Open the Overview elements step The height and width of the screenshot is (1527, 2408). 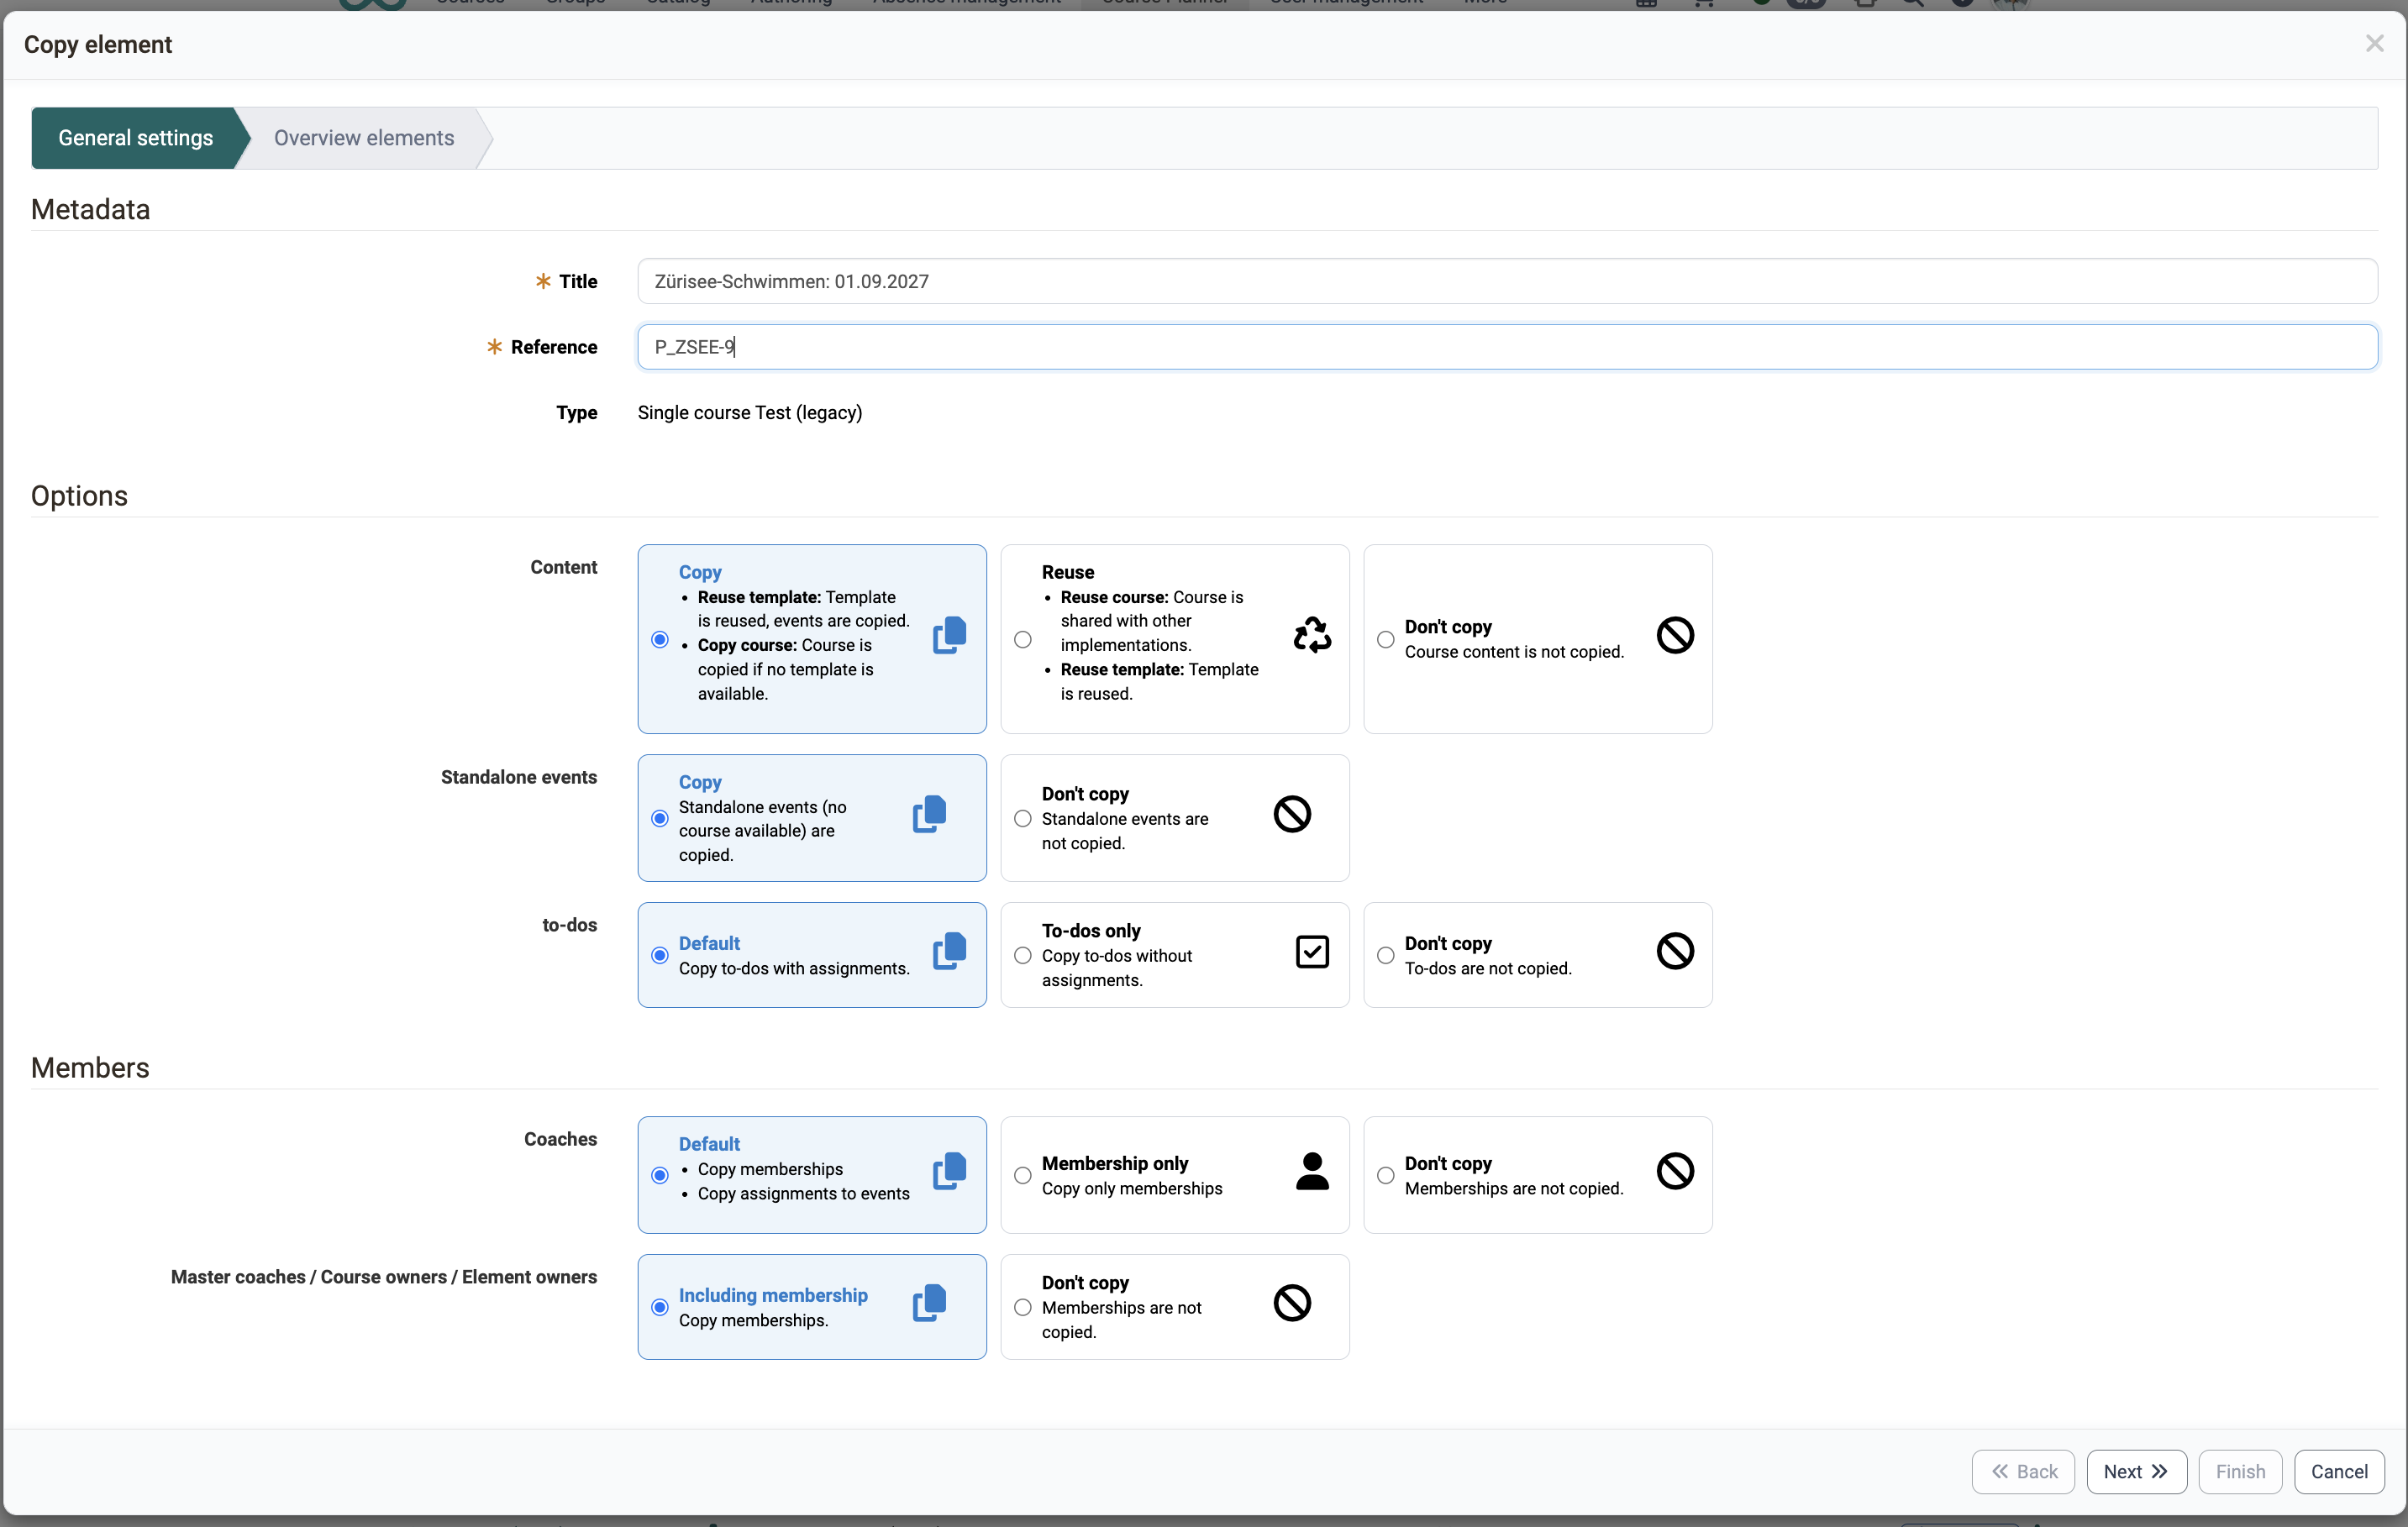364,138
